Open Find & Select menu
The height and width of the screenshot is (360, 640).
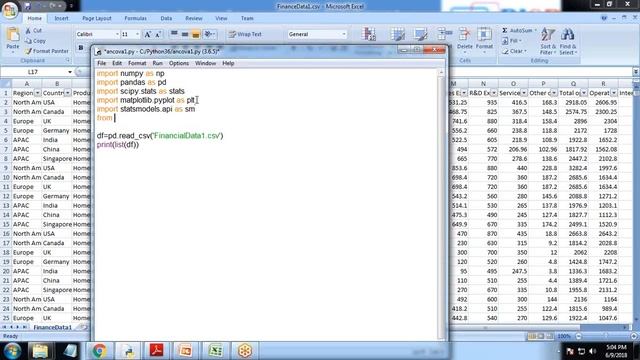click(568, 41)
